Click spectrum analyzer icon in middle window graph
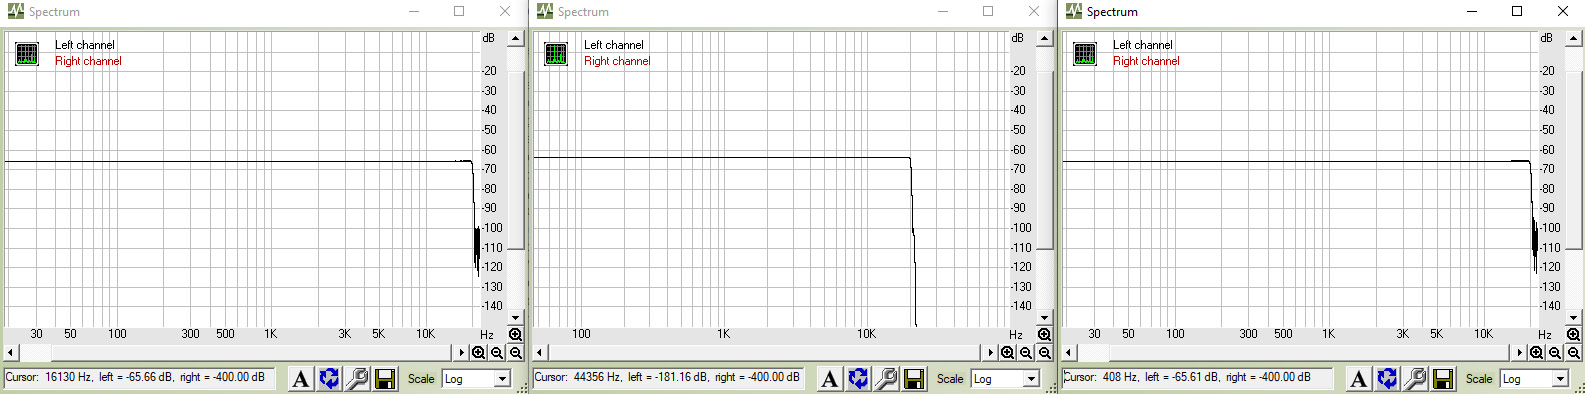The image size is (1585, 394). click(556, 54)
